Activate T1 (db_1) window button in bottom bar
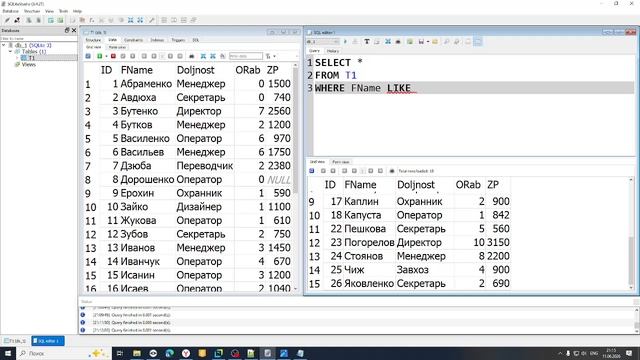Image resolution: width=640 pixels, height=360 pixels. click(x=16, y=341)
